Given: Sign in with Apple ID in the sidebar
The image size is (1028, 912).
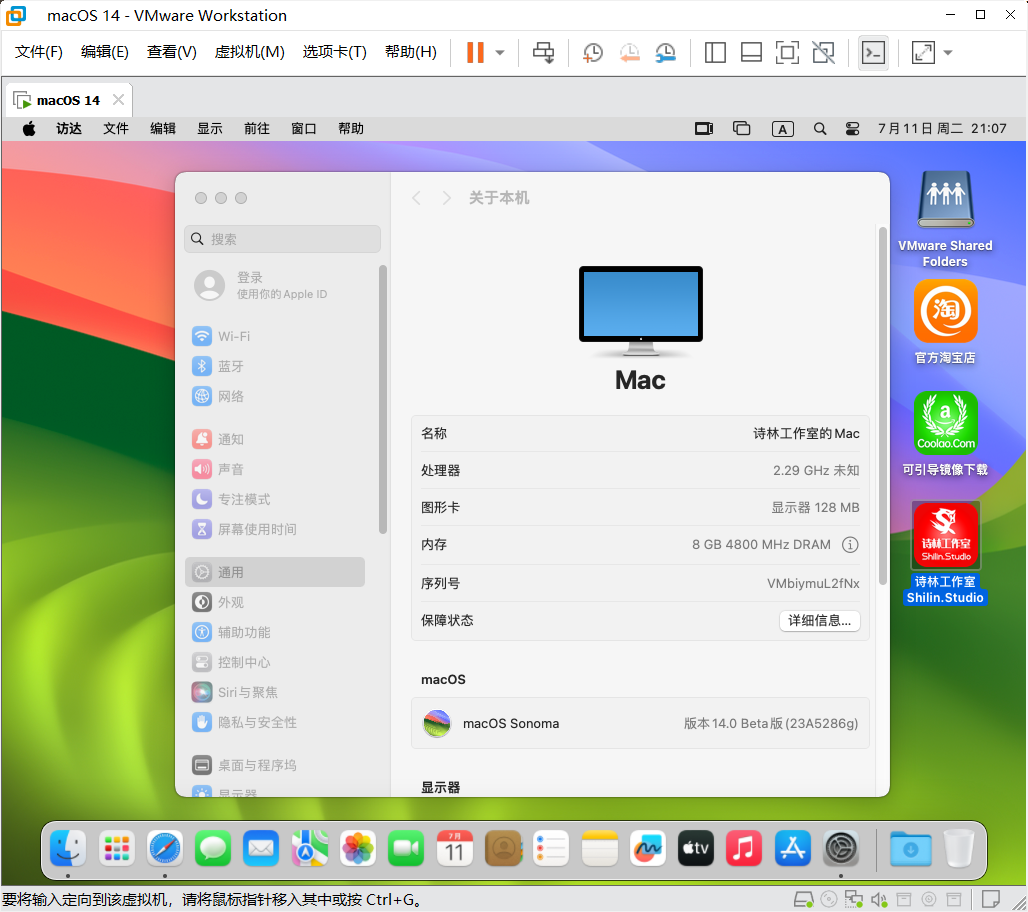Looking at the screenshot, I should (x=261, y=286).
